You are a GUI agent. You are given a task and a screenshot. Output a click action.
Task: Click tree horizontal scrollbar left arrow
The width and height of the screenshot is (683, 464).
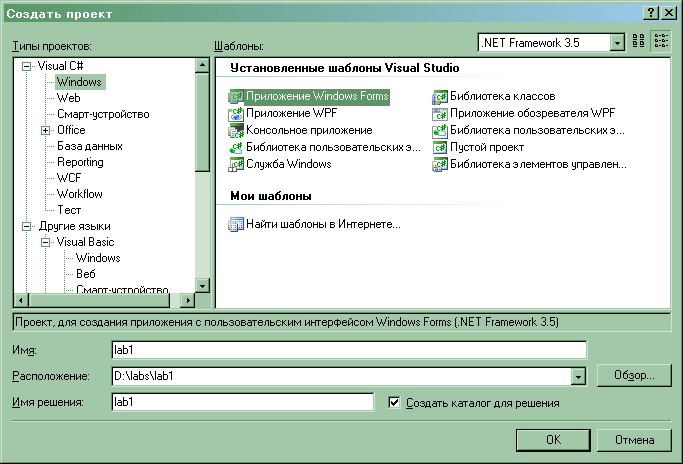pos(21,300)
